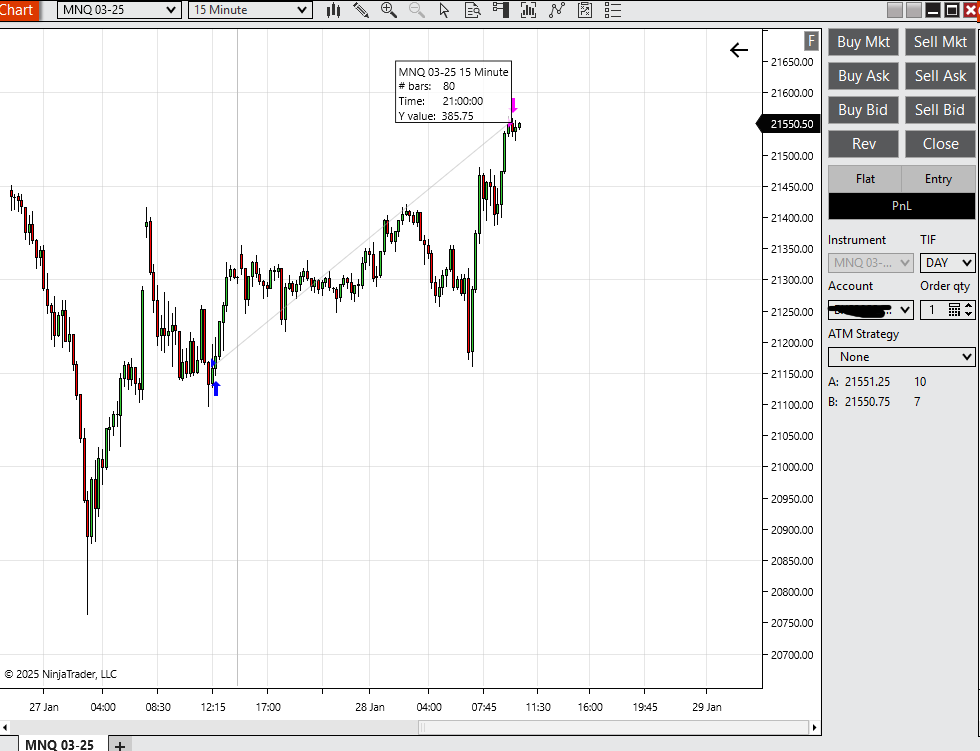Click the zoom in magnifier icon

pyautogui.click(x=389, y=10)
